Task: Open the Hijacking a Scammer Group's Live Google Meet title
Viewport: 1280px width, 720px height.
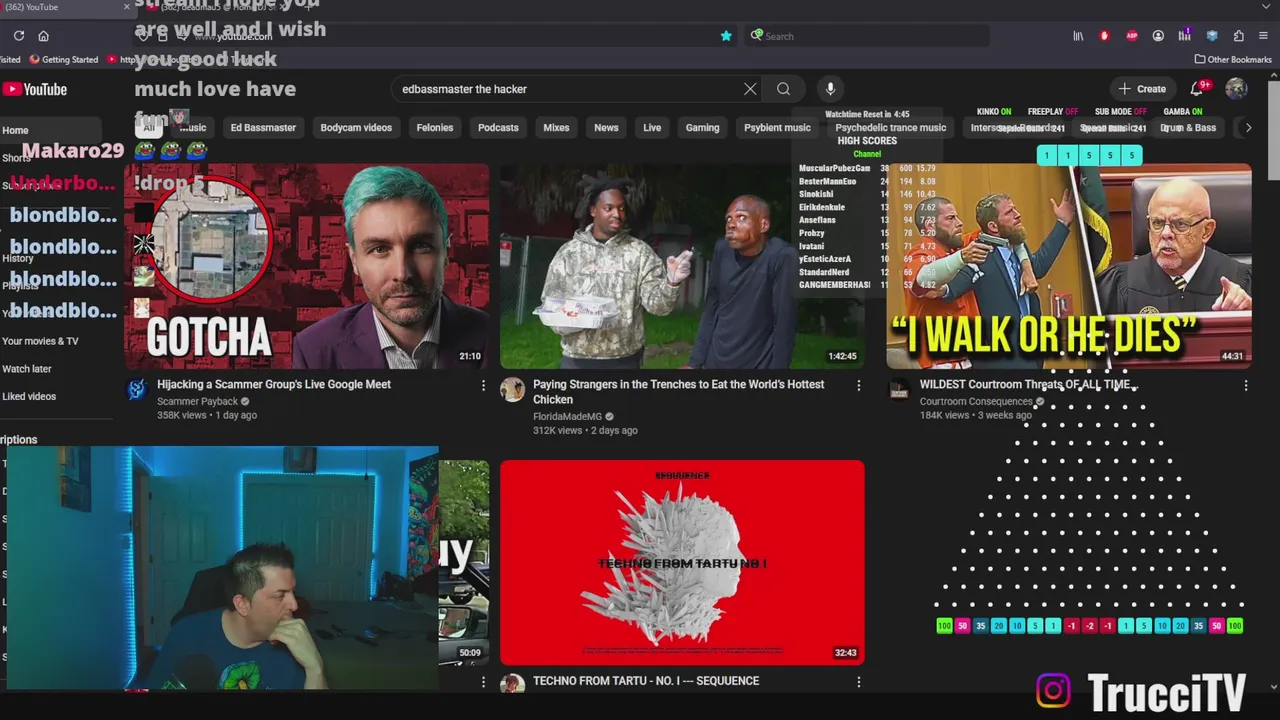Action: (x=274, y=384)
